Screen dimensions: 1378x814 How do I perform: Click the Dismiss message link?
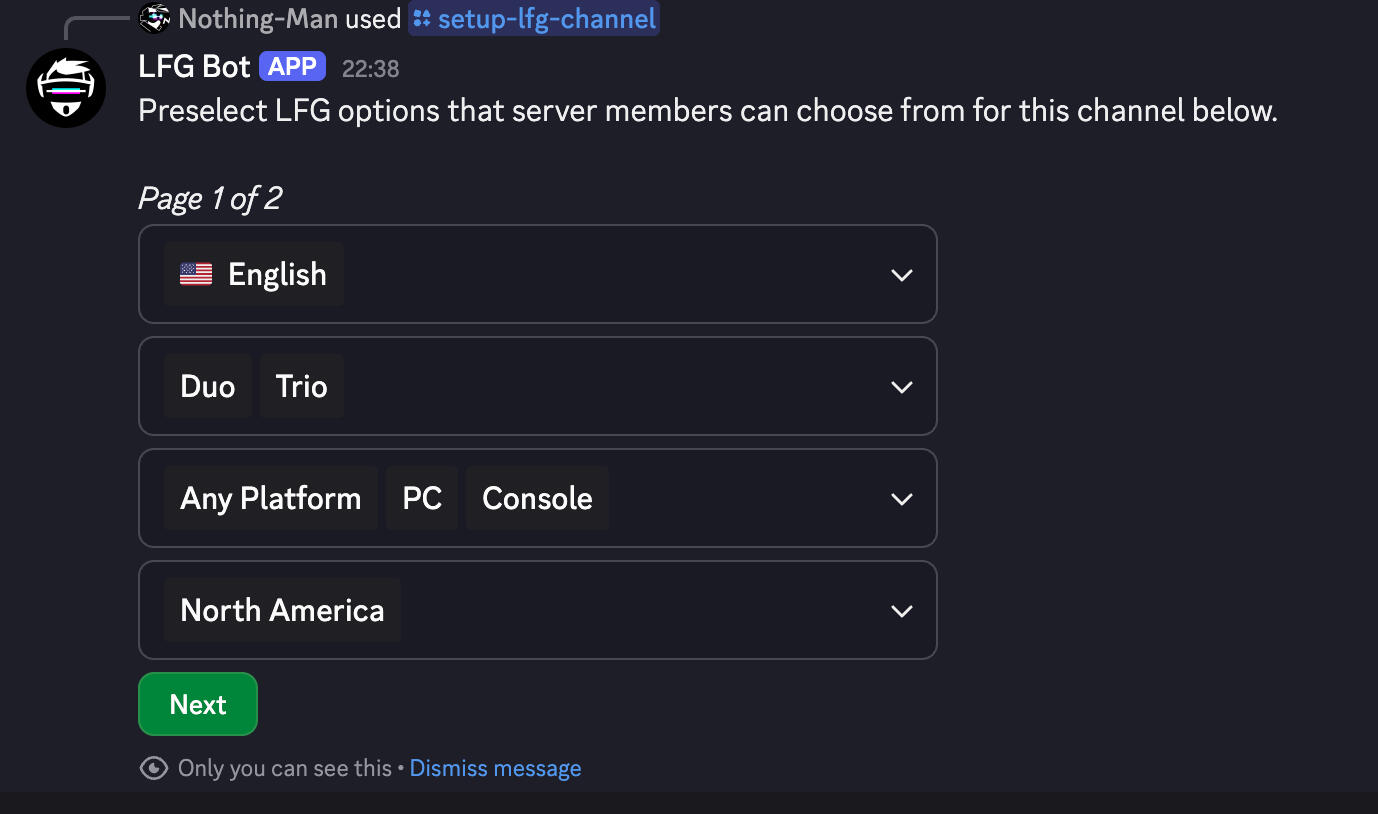[495, 768]
